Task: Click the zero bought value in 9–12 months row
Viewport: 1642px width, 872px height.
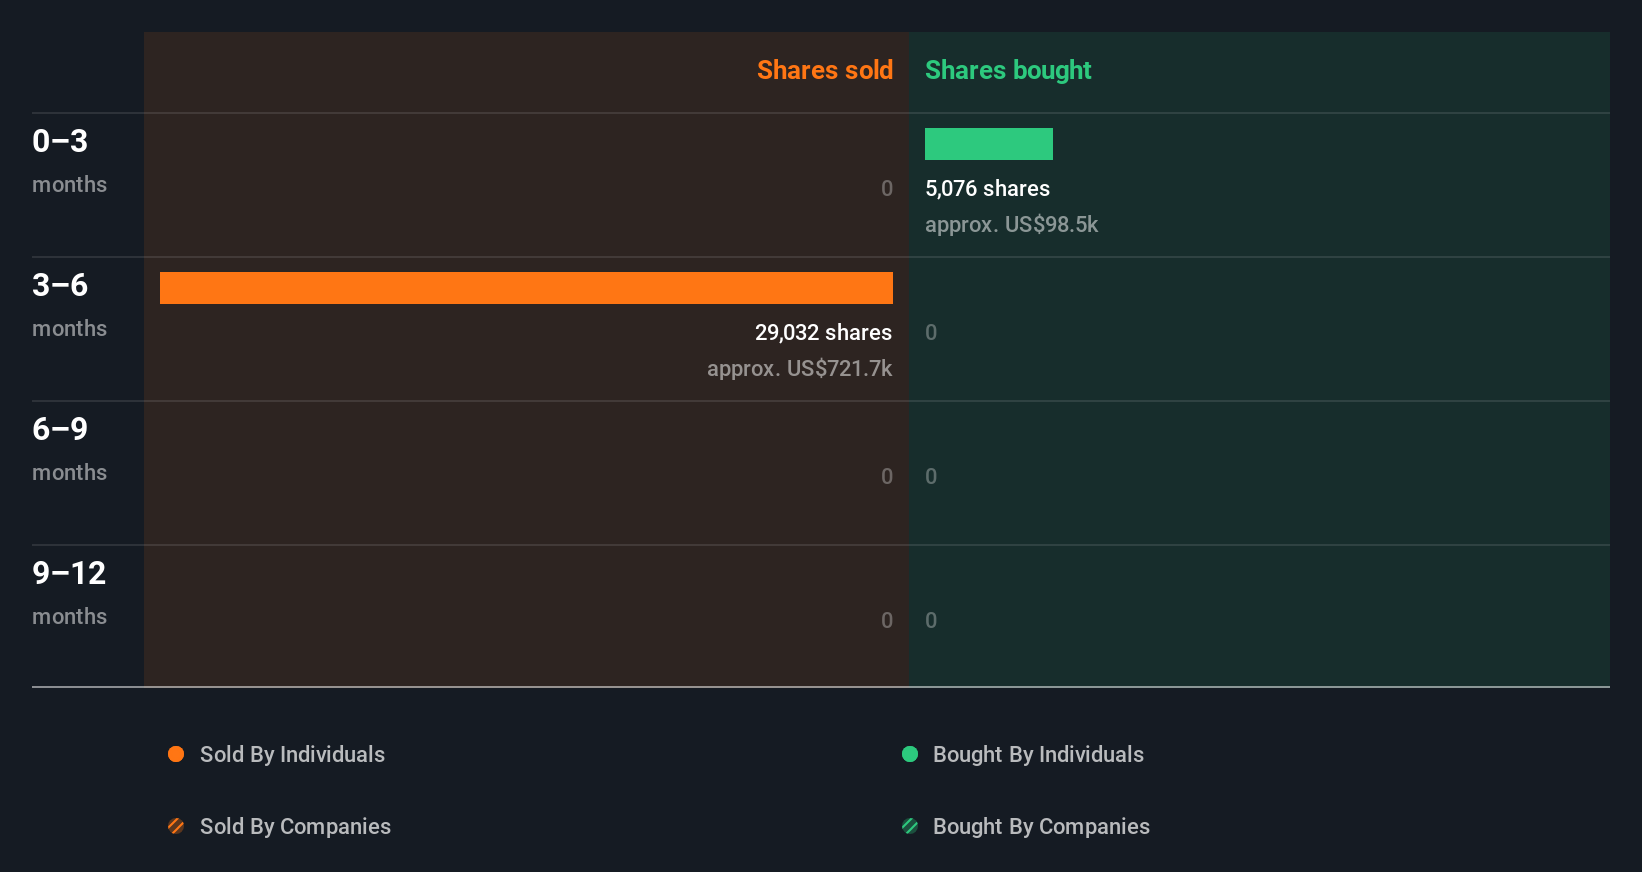Action: [931, 621]
